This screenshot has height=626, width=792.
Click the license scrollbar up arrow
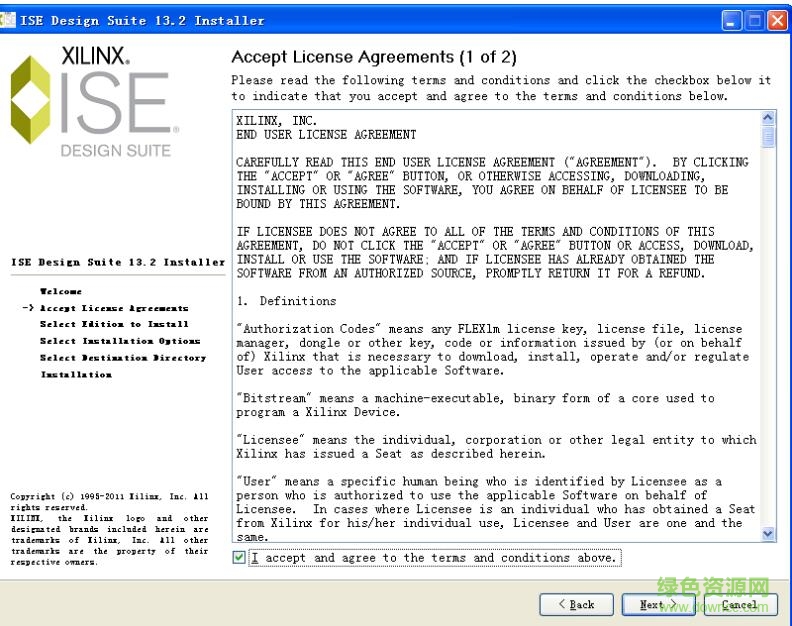pos(768,118)
